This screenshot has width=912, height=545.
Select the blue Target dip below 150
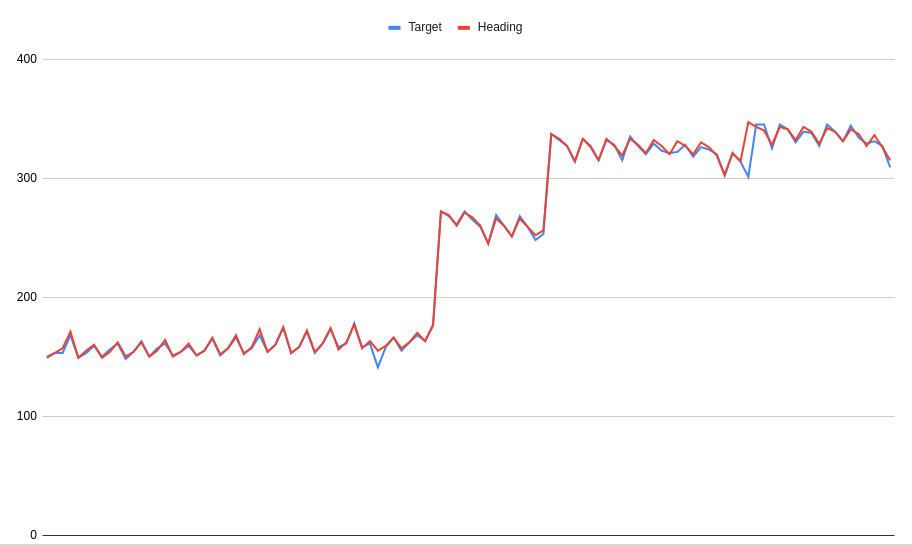(378, 367)
